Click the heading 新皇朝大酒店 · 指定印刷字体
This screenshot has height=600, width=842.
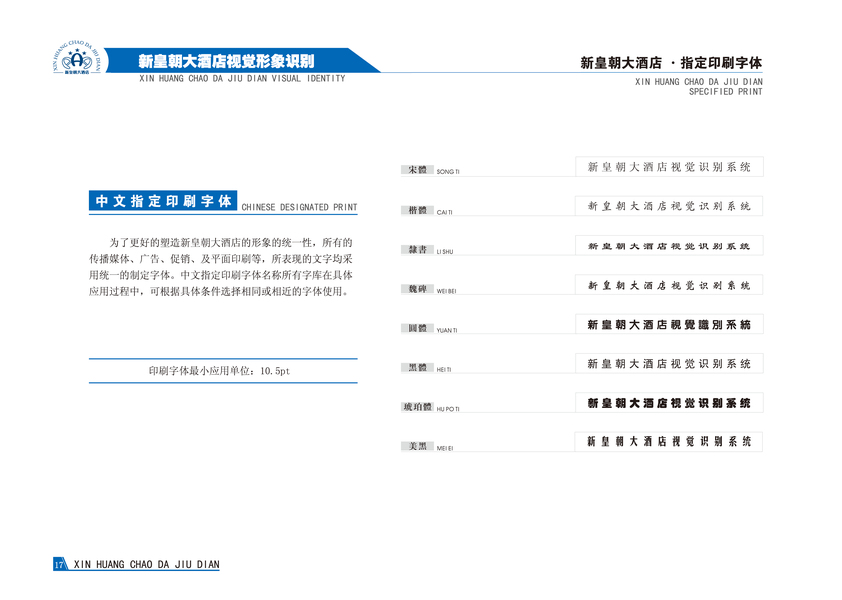[x=671, y=63]
